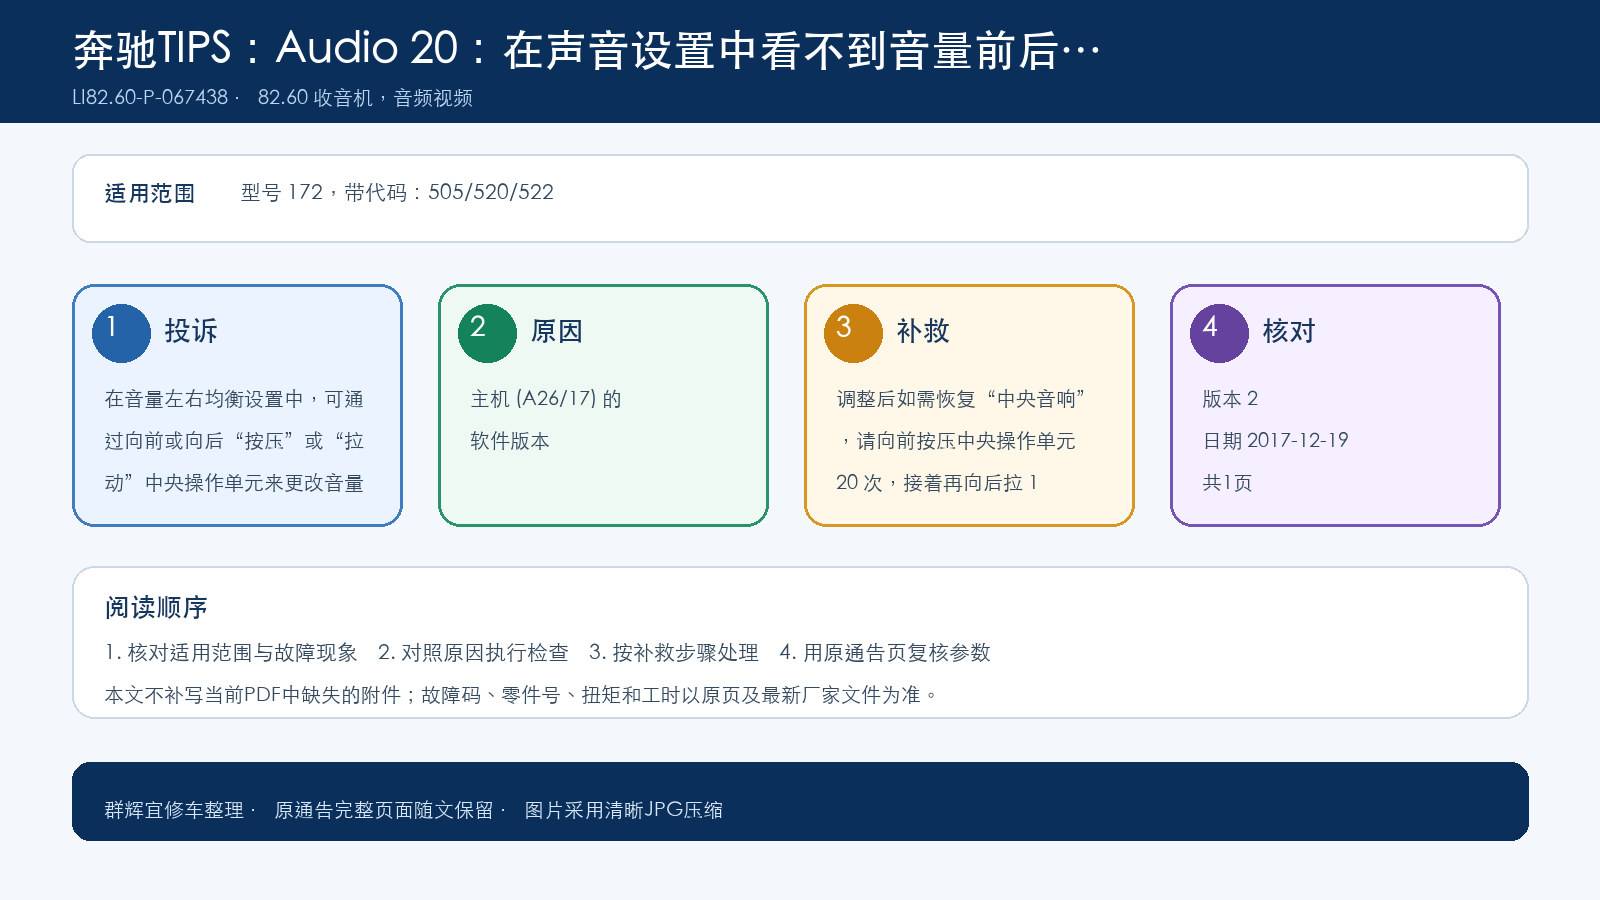
Task: Click the text 共1页
Action: tap(1227, 483)
